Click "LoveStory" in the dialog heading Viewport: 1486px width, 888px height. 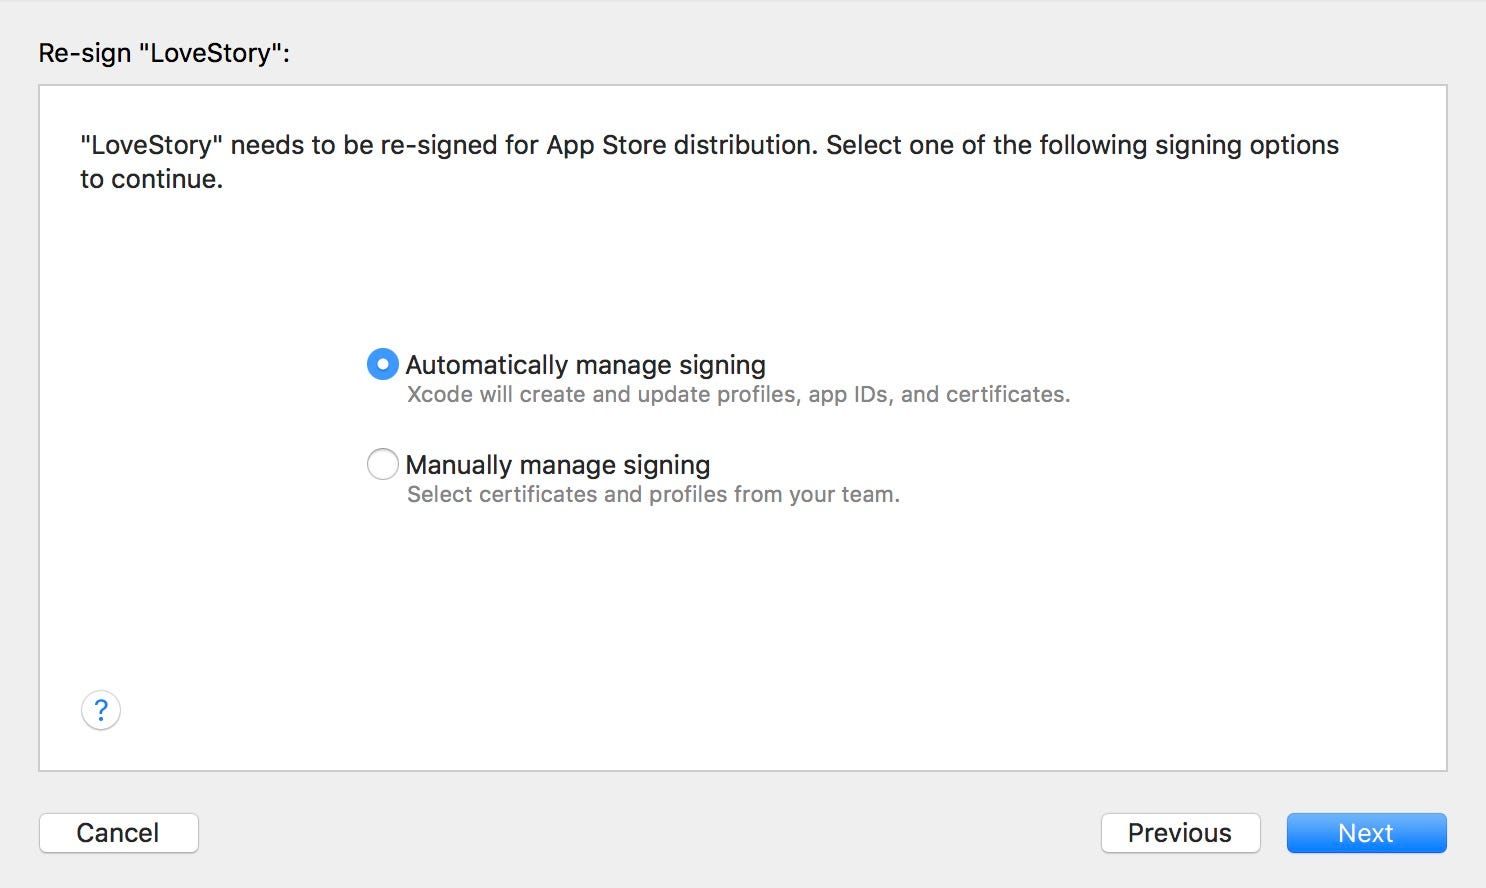coord(210,53)
